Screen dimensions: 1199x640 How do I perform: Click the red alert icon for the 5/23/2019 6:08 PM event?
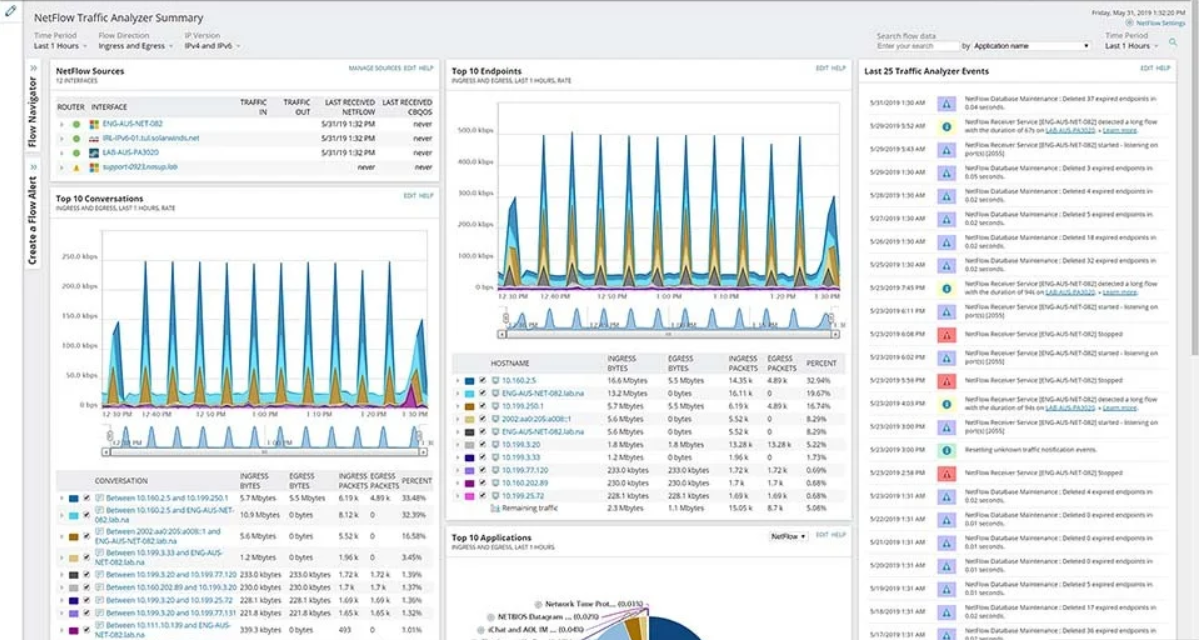point(946,334)
